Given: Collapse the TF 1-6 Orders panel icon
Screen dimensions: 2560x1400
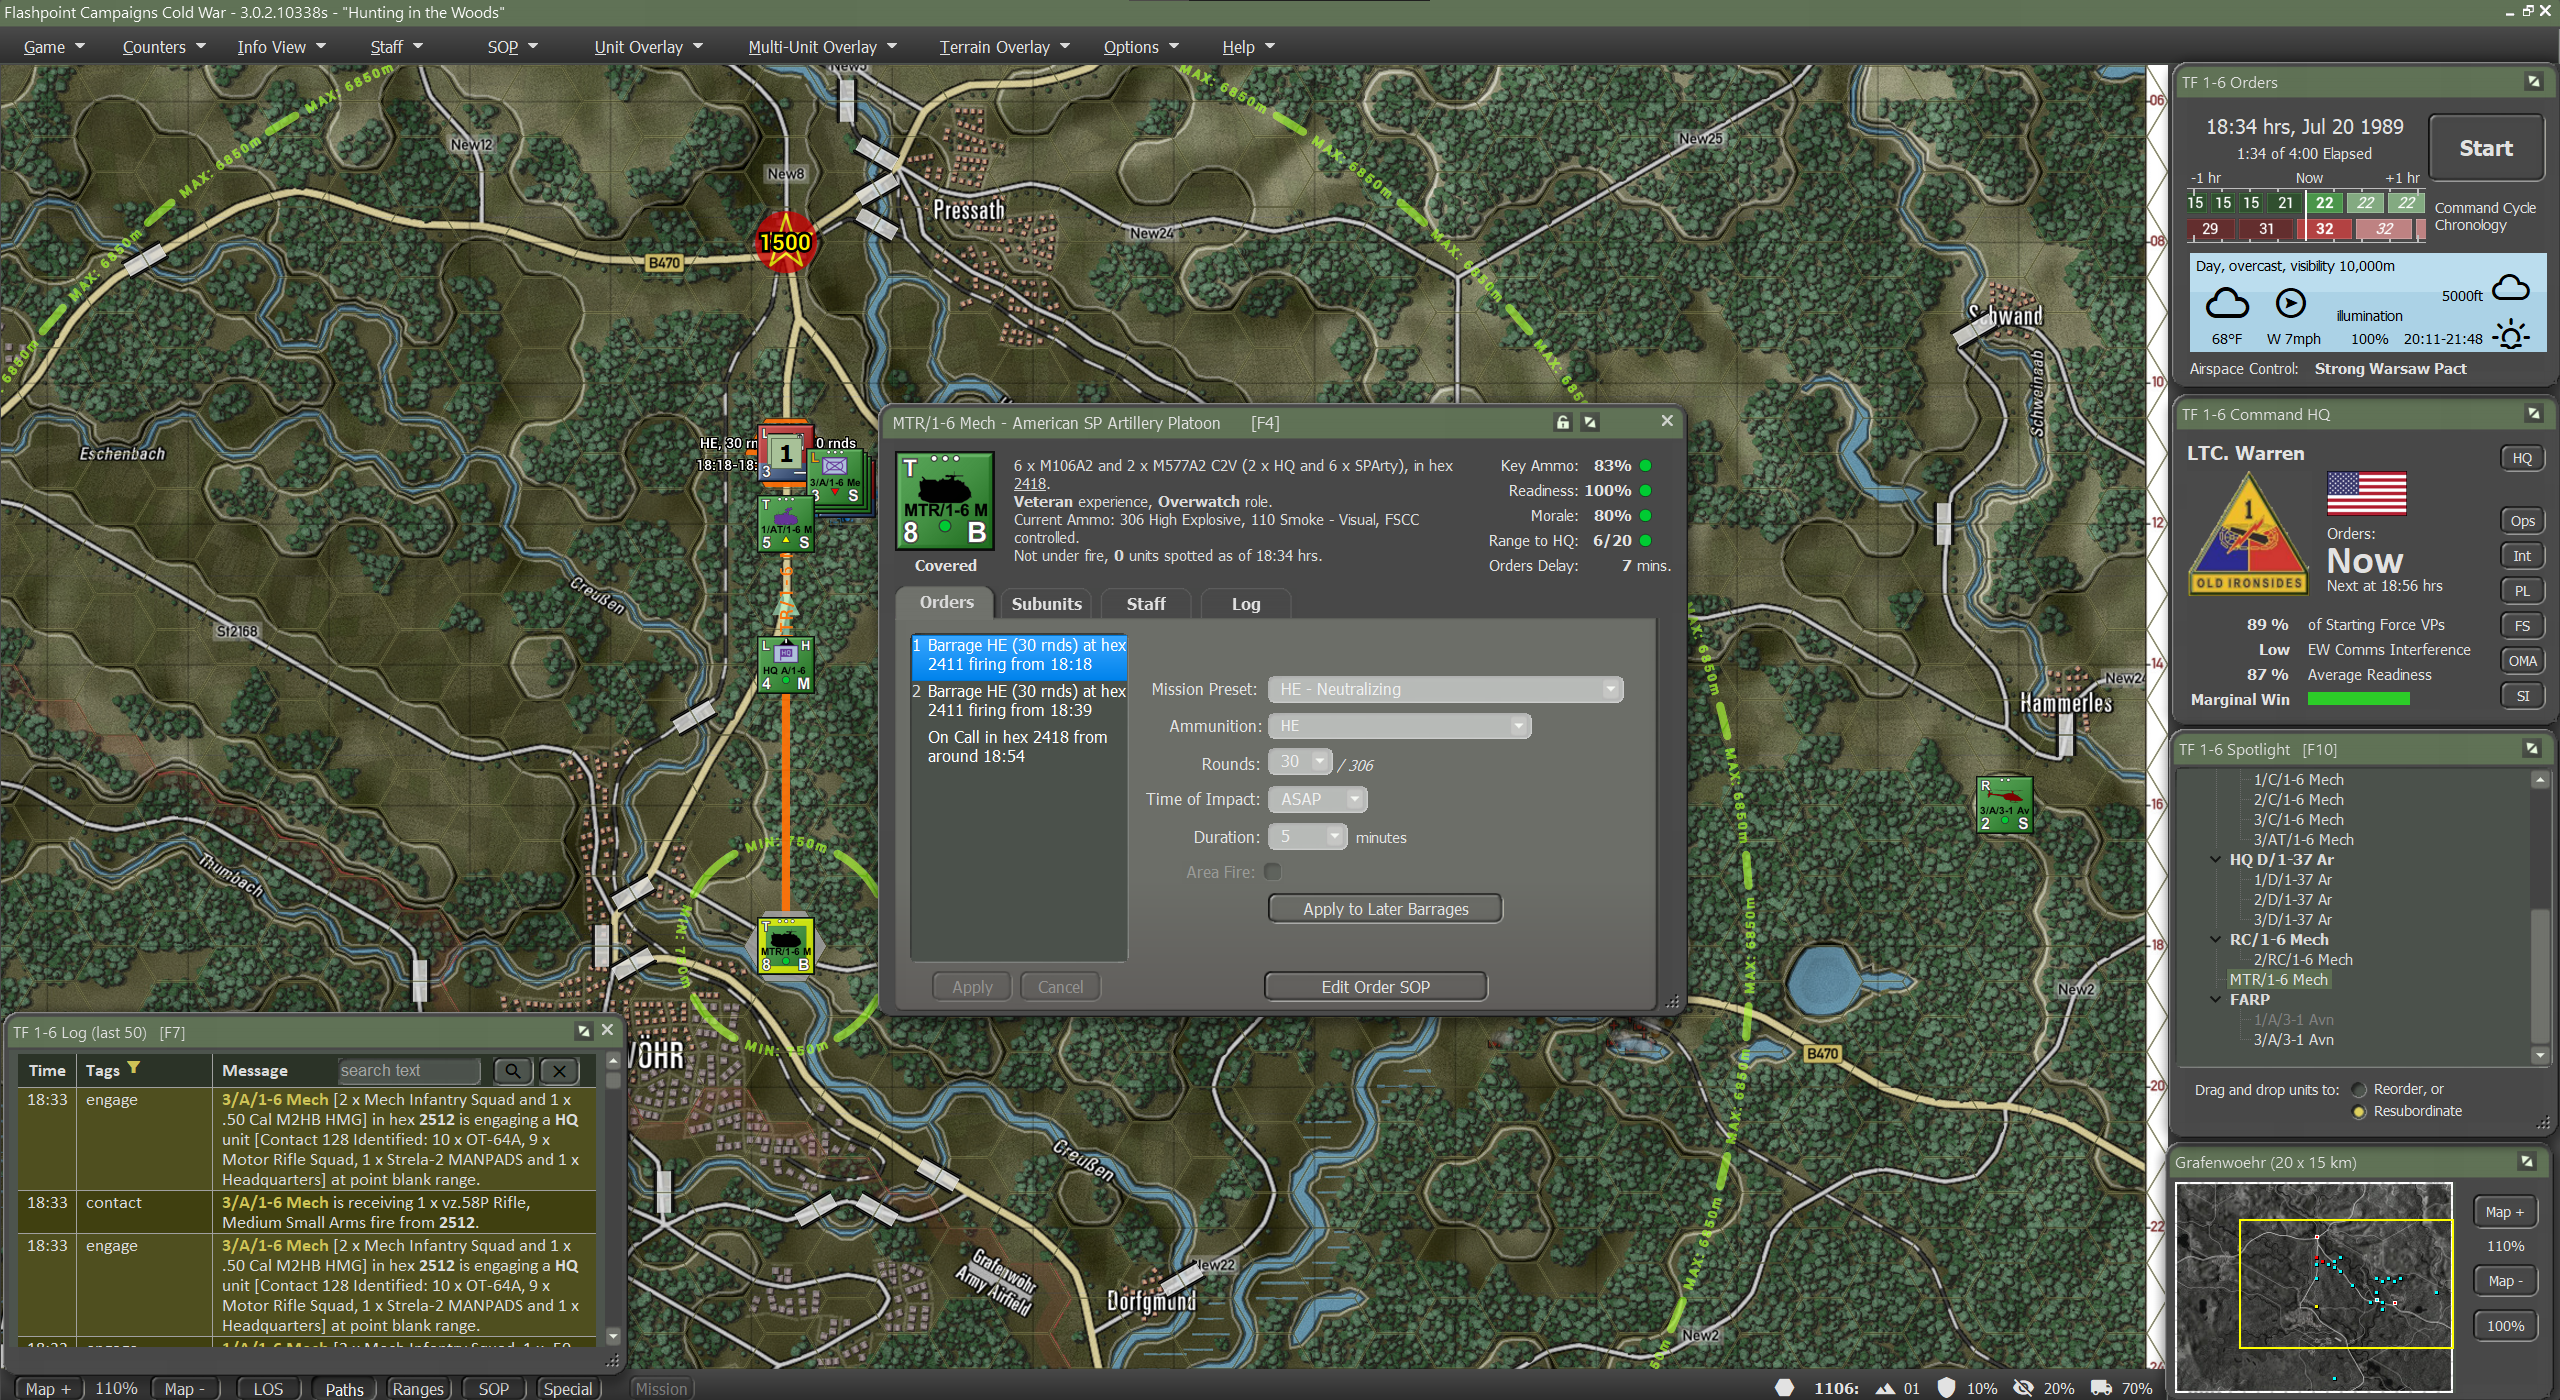Looking at the screenshot, I should tap(2533, 83).
